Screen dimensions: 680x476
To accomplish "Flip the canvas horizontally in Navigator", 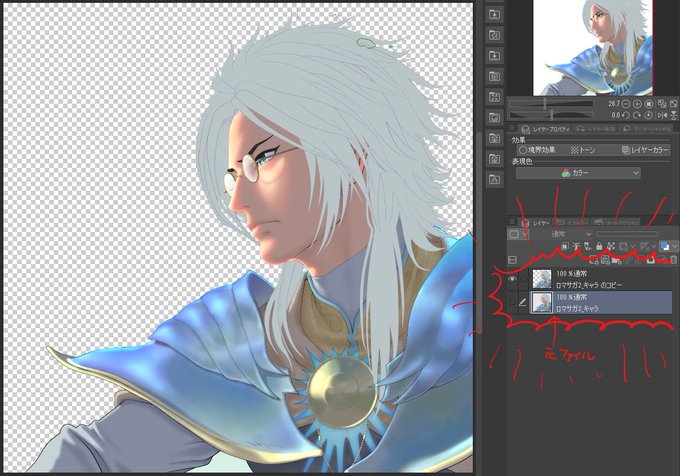I will tap(662, 115).
